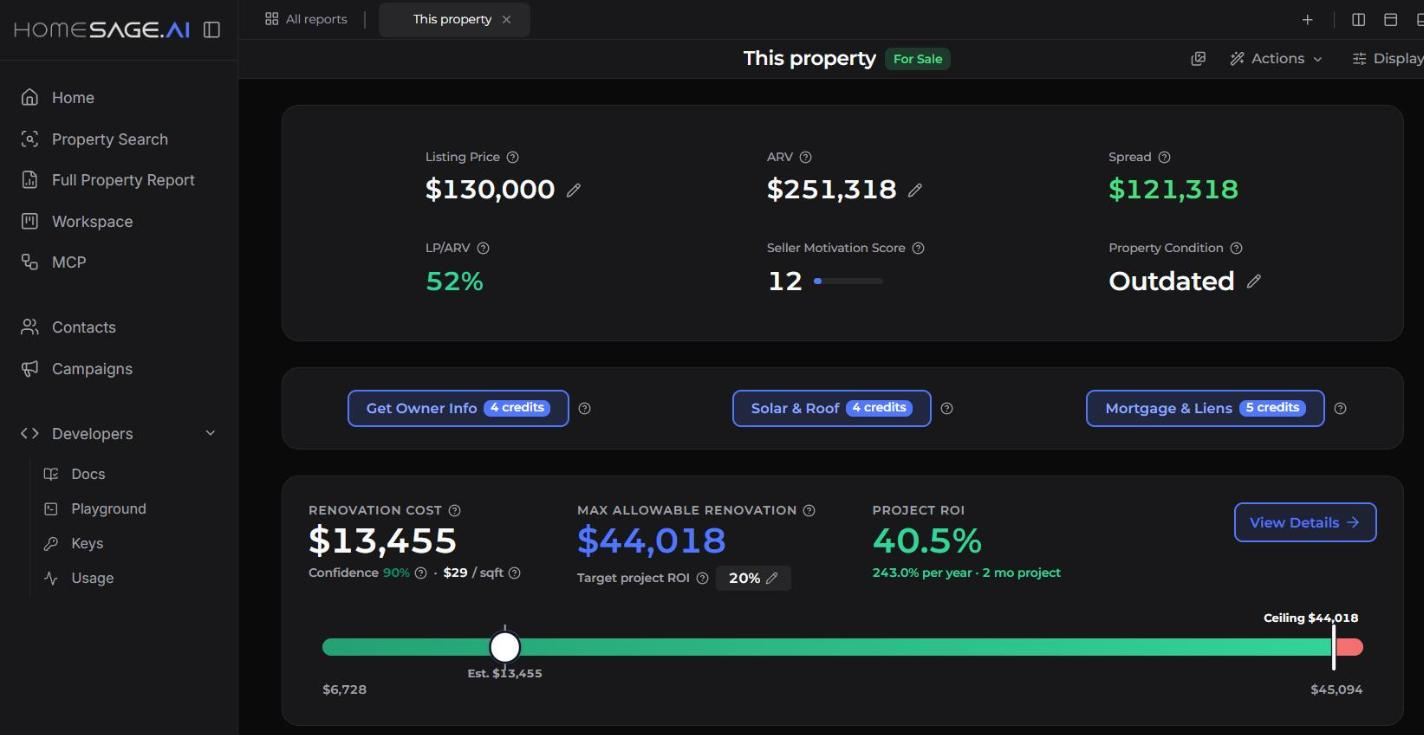Open Target project ROI help icon

click(x=702, y=578)
